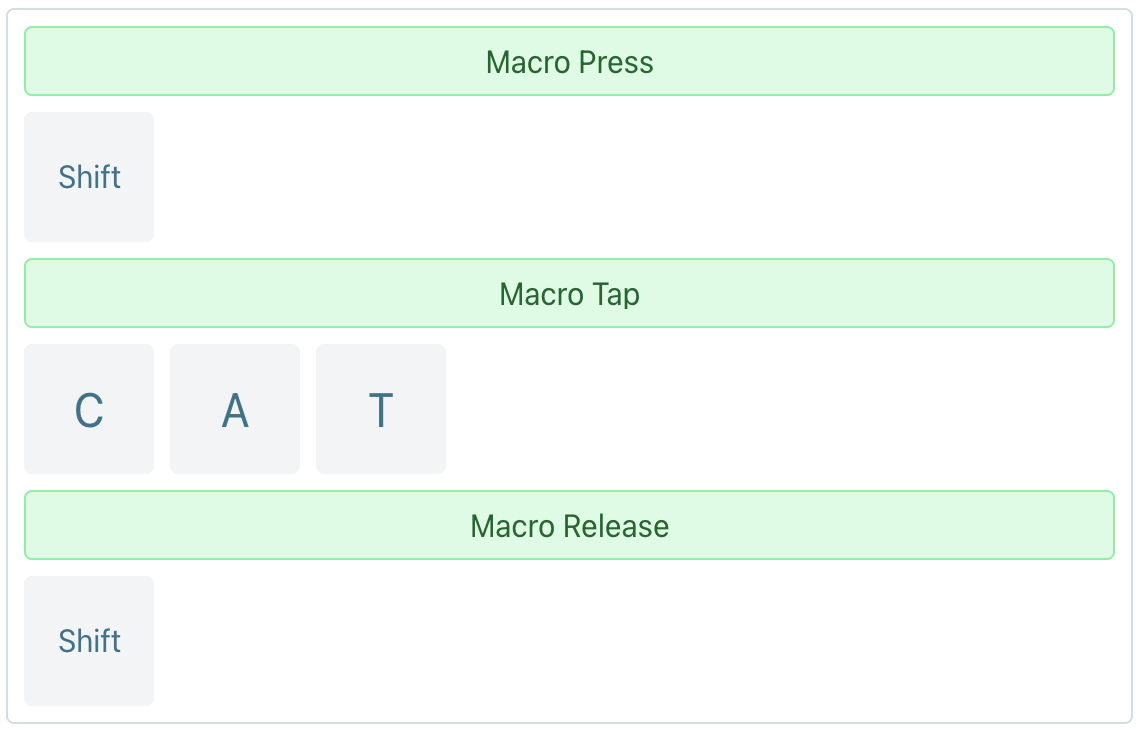
Task: Toggle the Shift modifier in Macro Press
Action: point(89,177)
